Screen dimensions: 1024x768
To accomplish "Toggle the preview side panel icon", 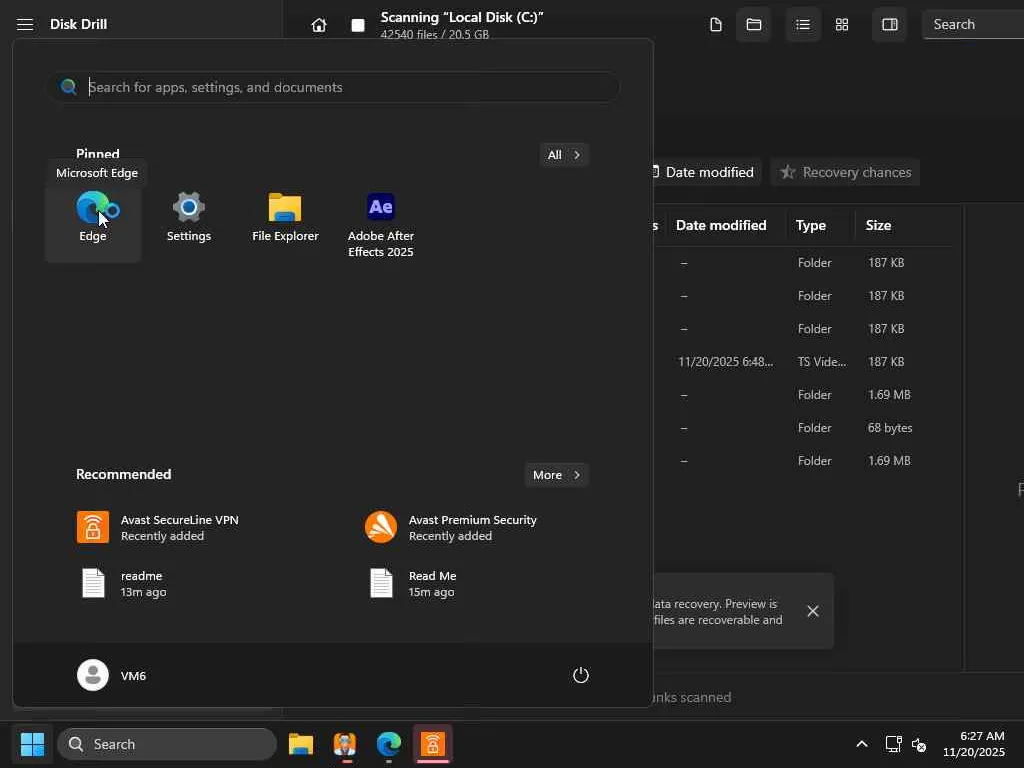I will tap(889, 25).
